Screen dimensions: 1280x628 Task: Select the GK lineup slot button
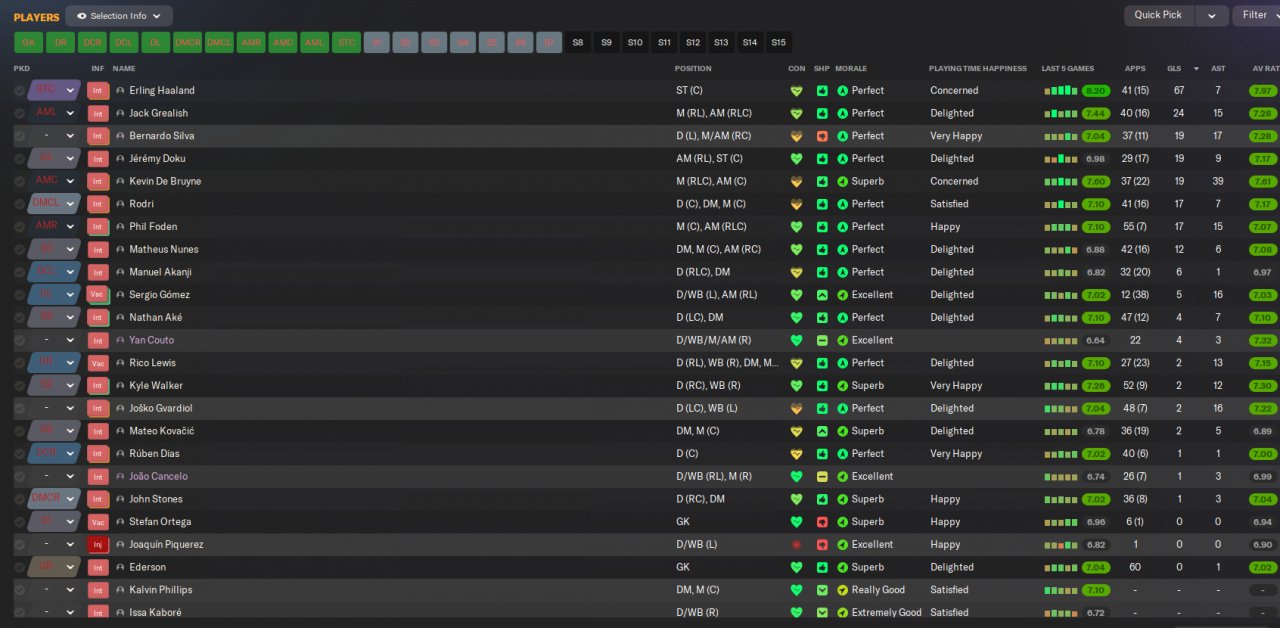28,43
